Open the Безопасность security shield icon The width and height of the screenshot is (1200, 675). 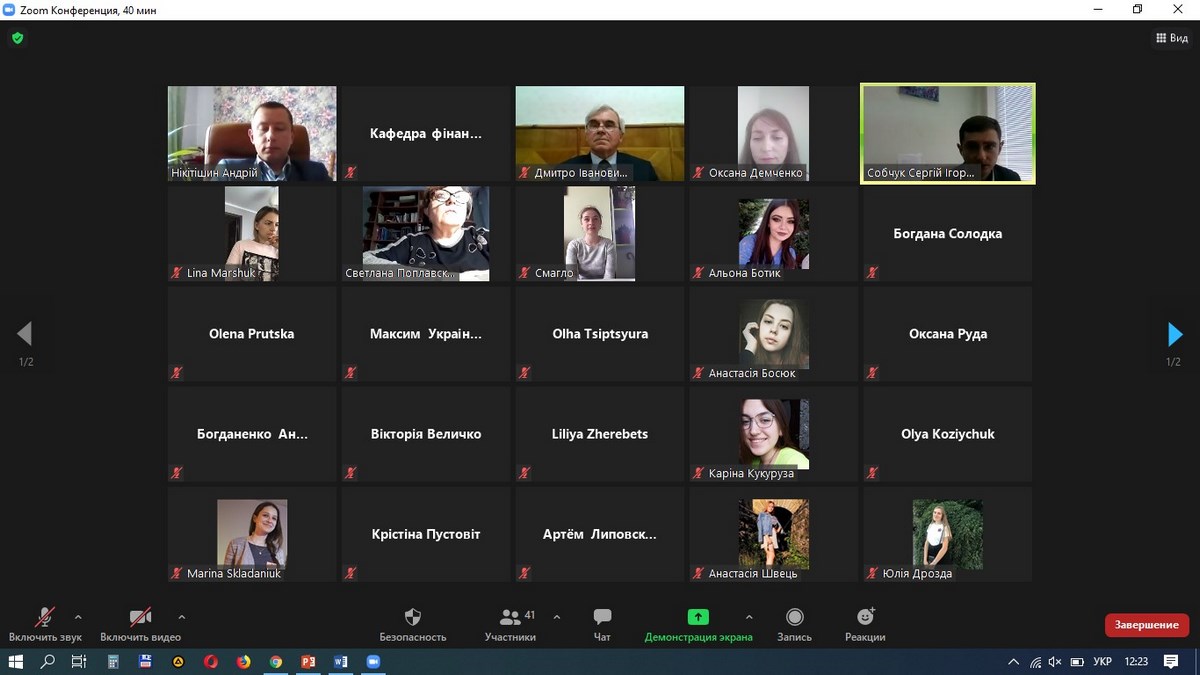coord(412,617)
